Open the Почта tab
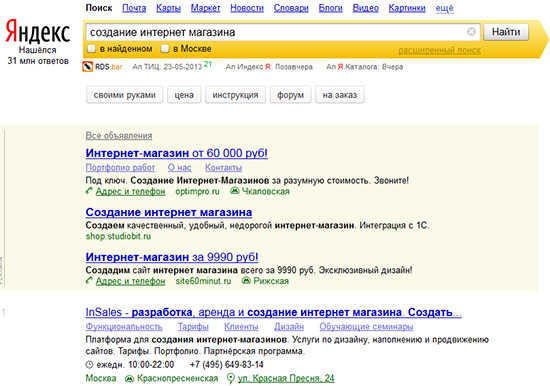This screenshot has height=386, width=550. point(134,8)
